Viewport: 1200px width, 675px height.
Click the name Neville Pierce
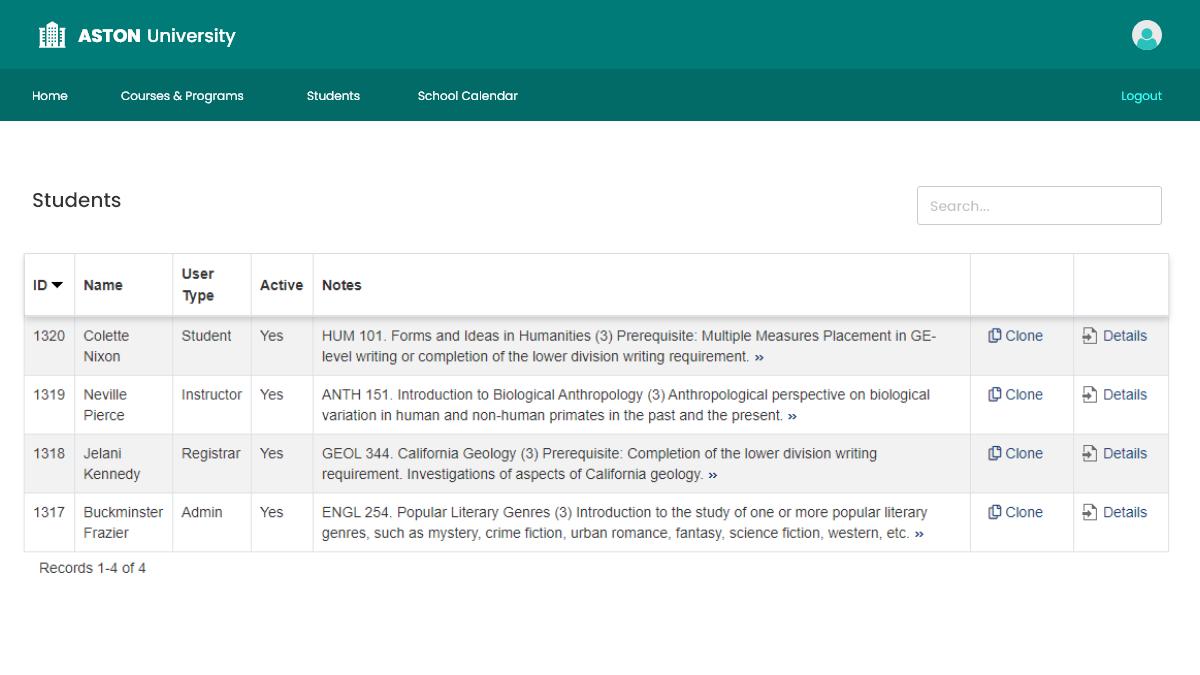pyautogui.click(x=105, y=405)
